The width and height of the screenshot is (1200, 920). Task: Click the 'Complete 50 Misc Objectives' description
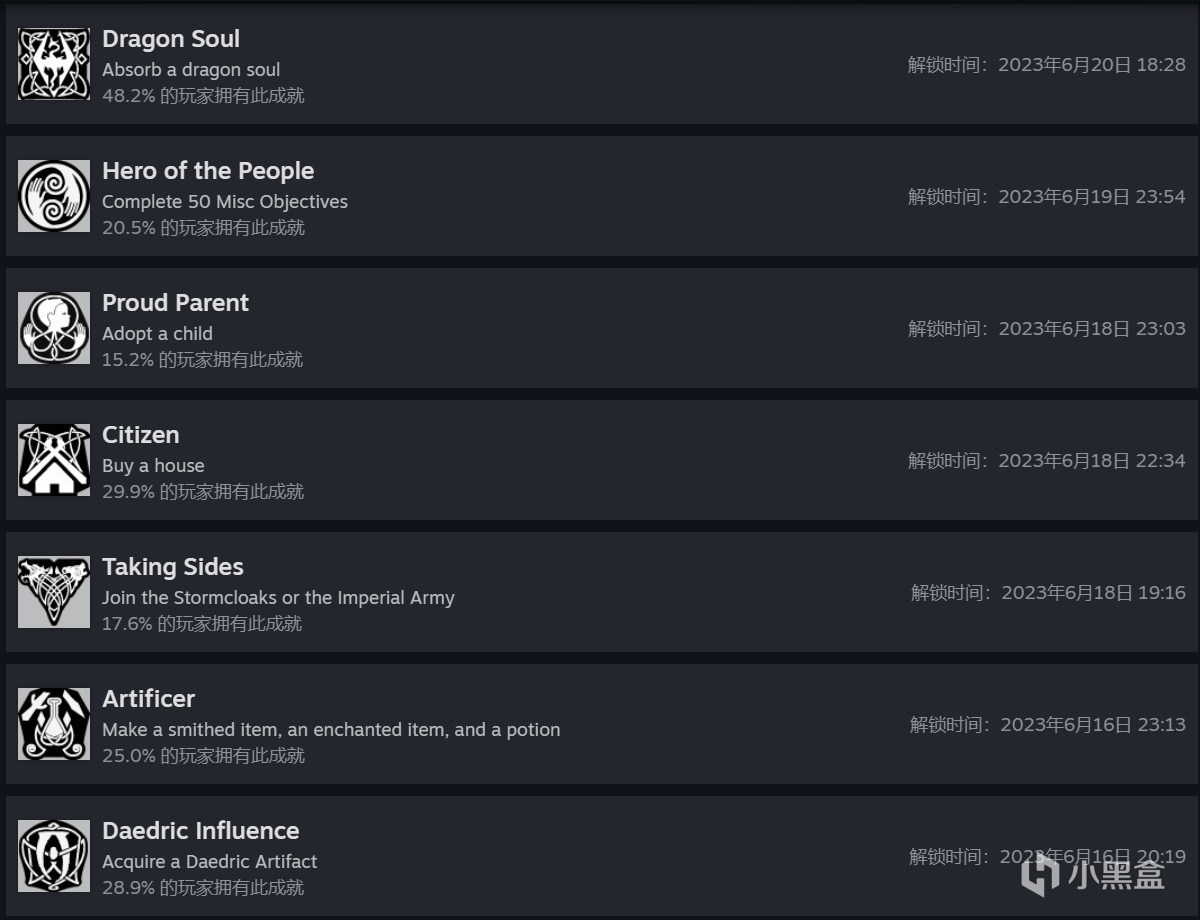(225, 202)
